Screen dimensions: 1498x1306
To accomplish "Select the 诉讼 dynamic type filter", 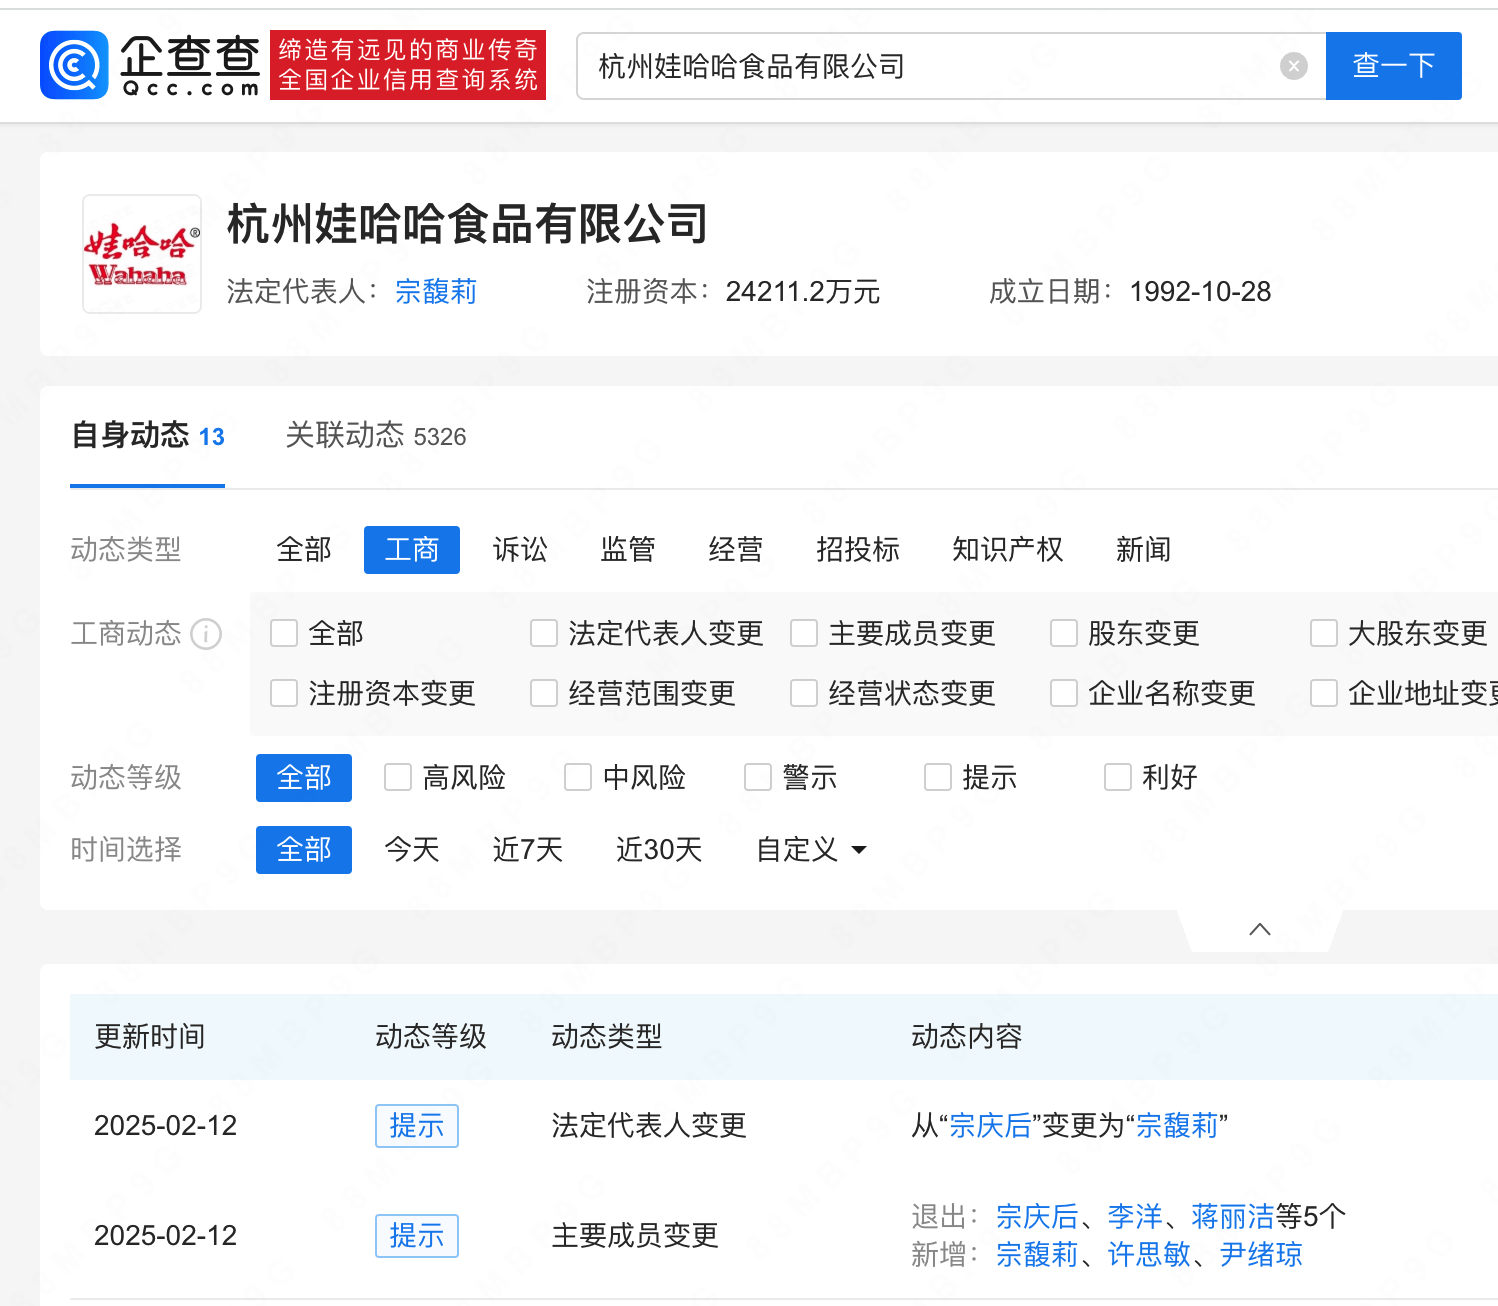I will tap(520, 550).
